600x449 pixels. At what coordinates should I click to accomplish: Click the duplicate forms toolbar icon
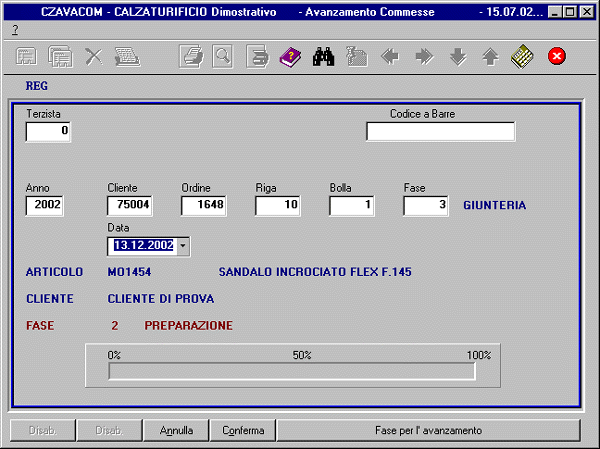click(x=60, y=57)
